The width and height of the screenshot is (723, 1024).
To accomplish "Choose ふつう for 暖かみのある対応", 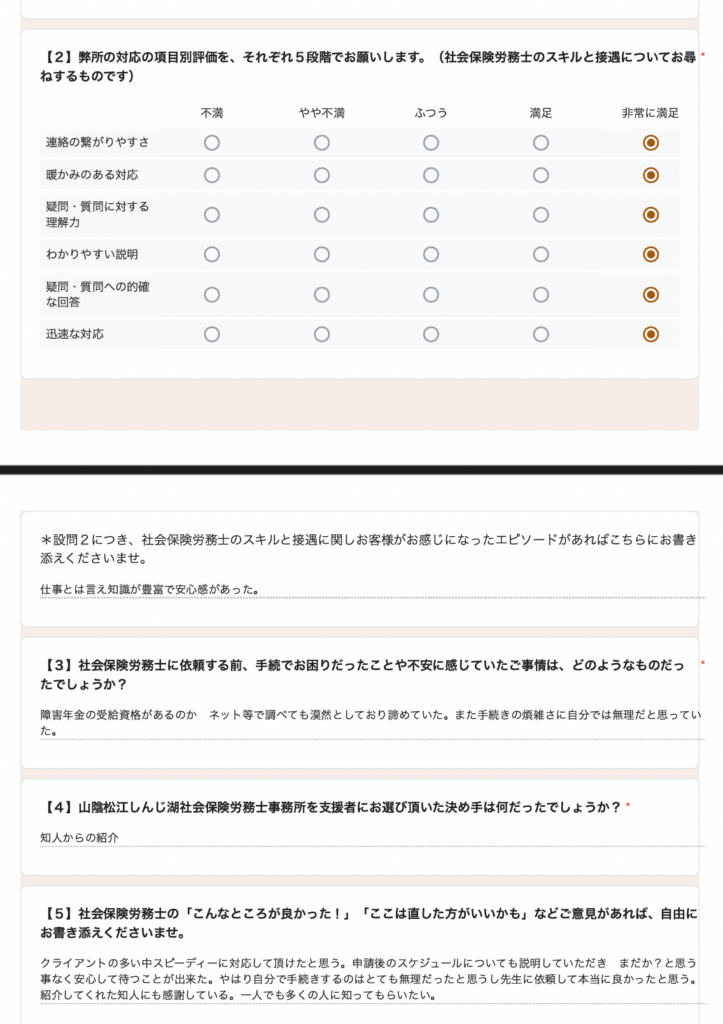I will 431,175.
